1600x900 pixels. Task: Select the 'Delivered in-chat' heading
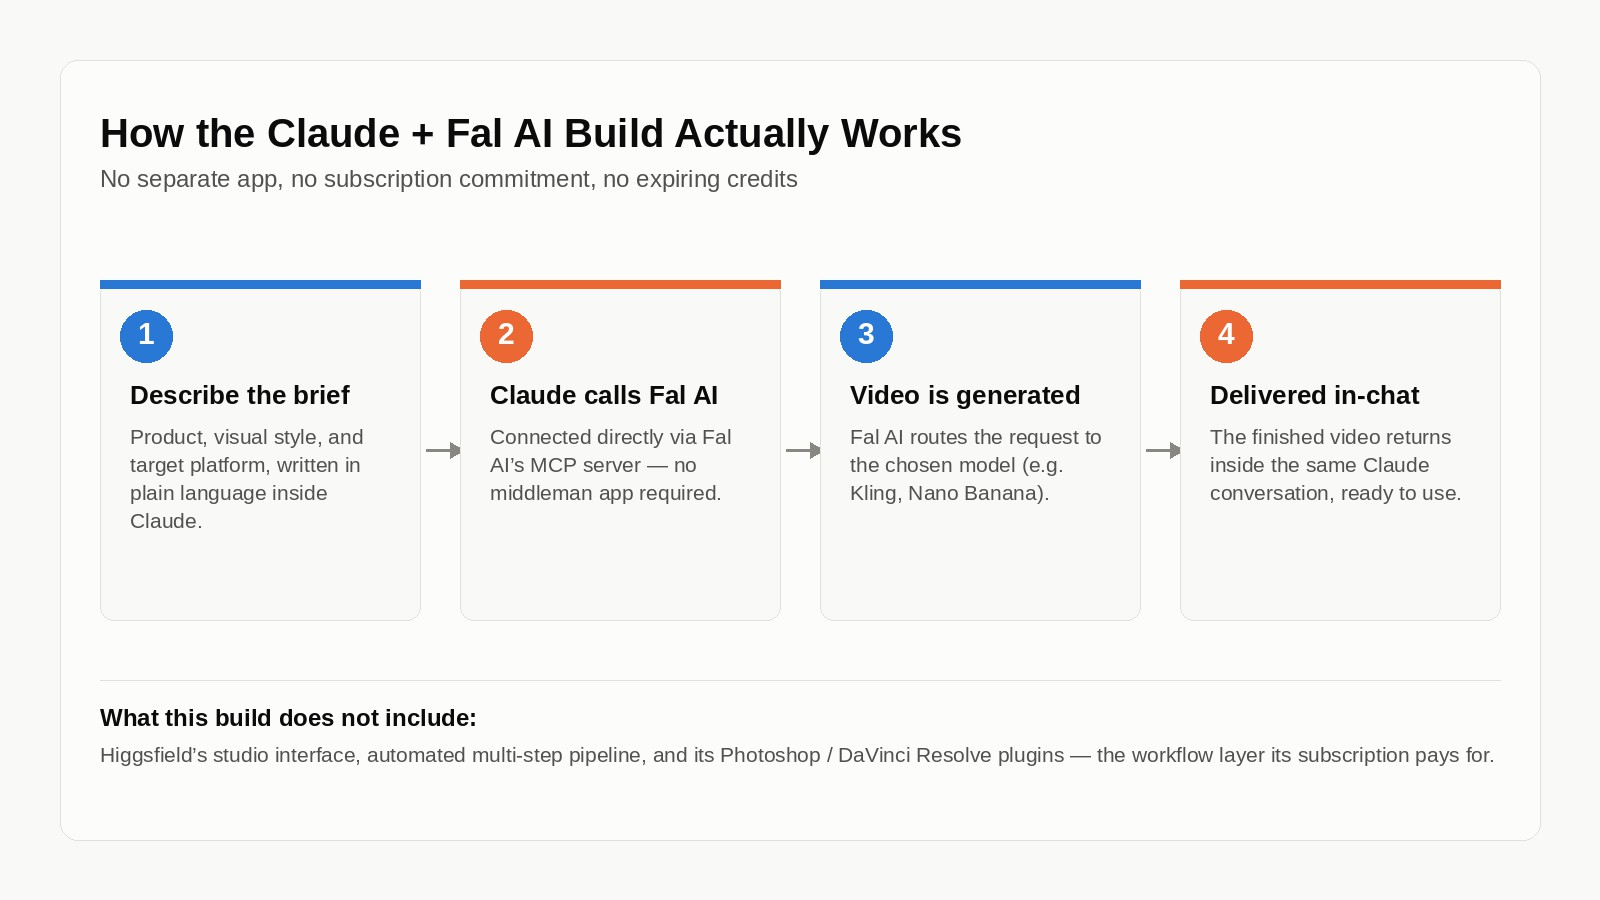tap(1314, 395)
